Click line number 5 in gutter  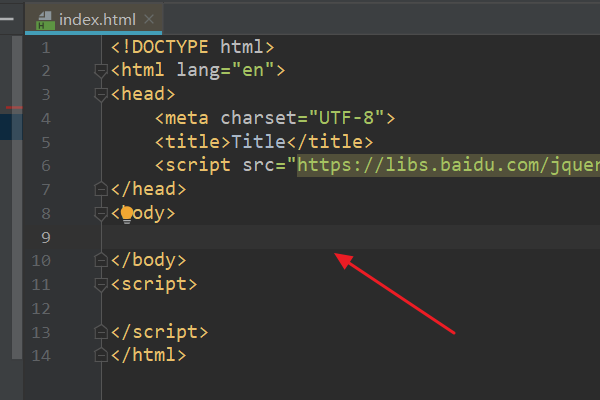coord(46,143)
